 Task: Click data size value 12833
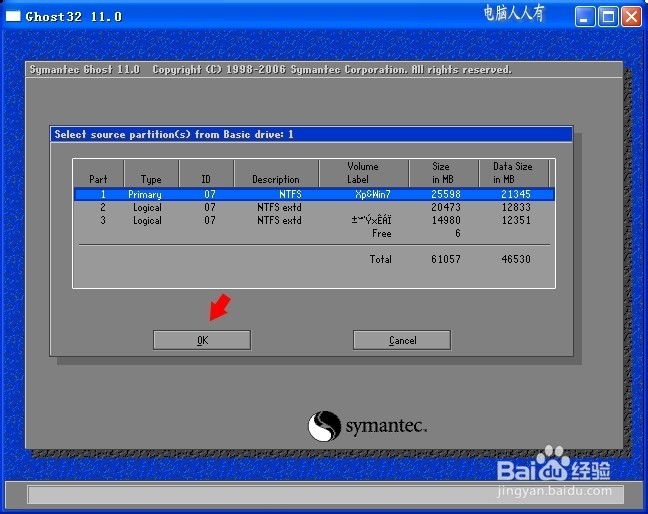click(515, 207)
